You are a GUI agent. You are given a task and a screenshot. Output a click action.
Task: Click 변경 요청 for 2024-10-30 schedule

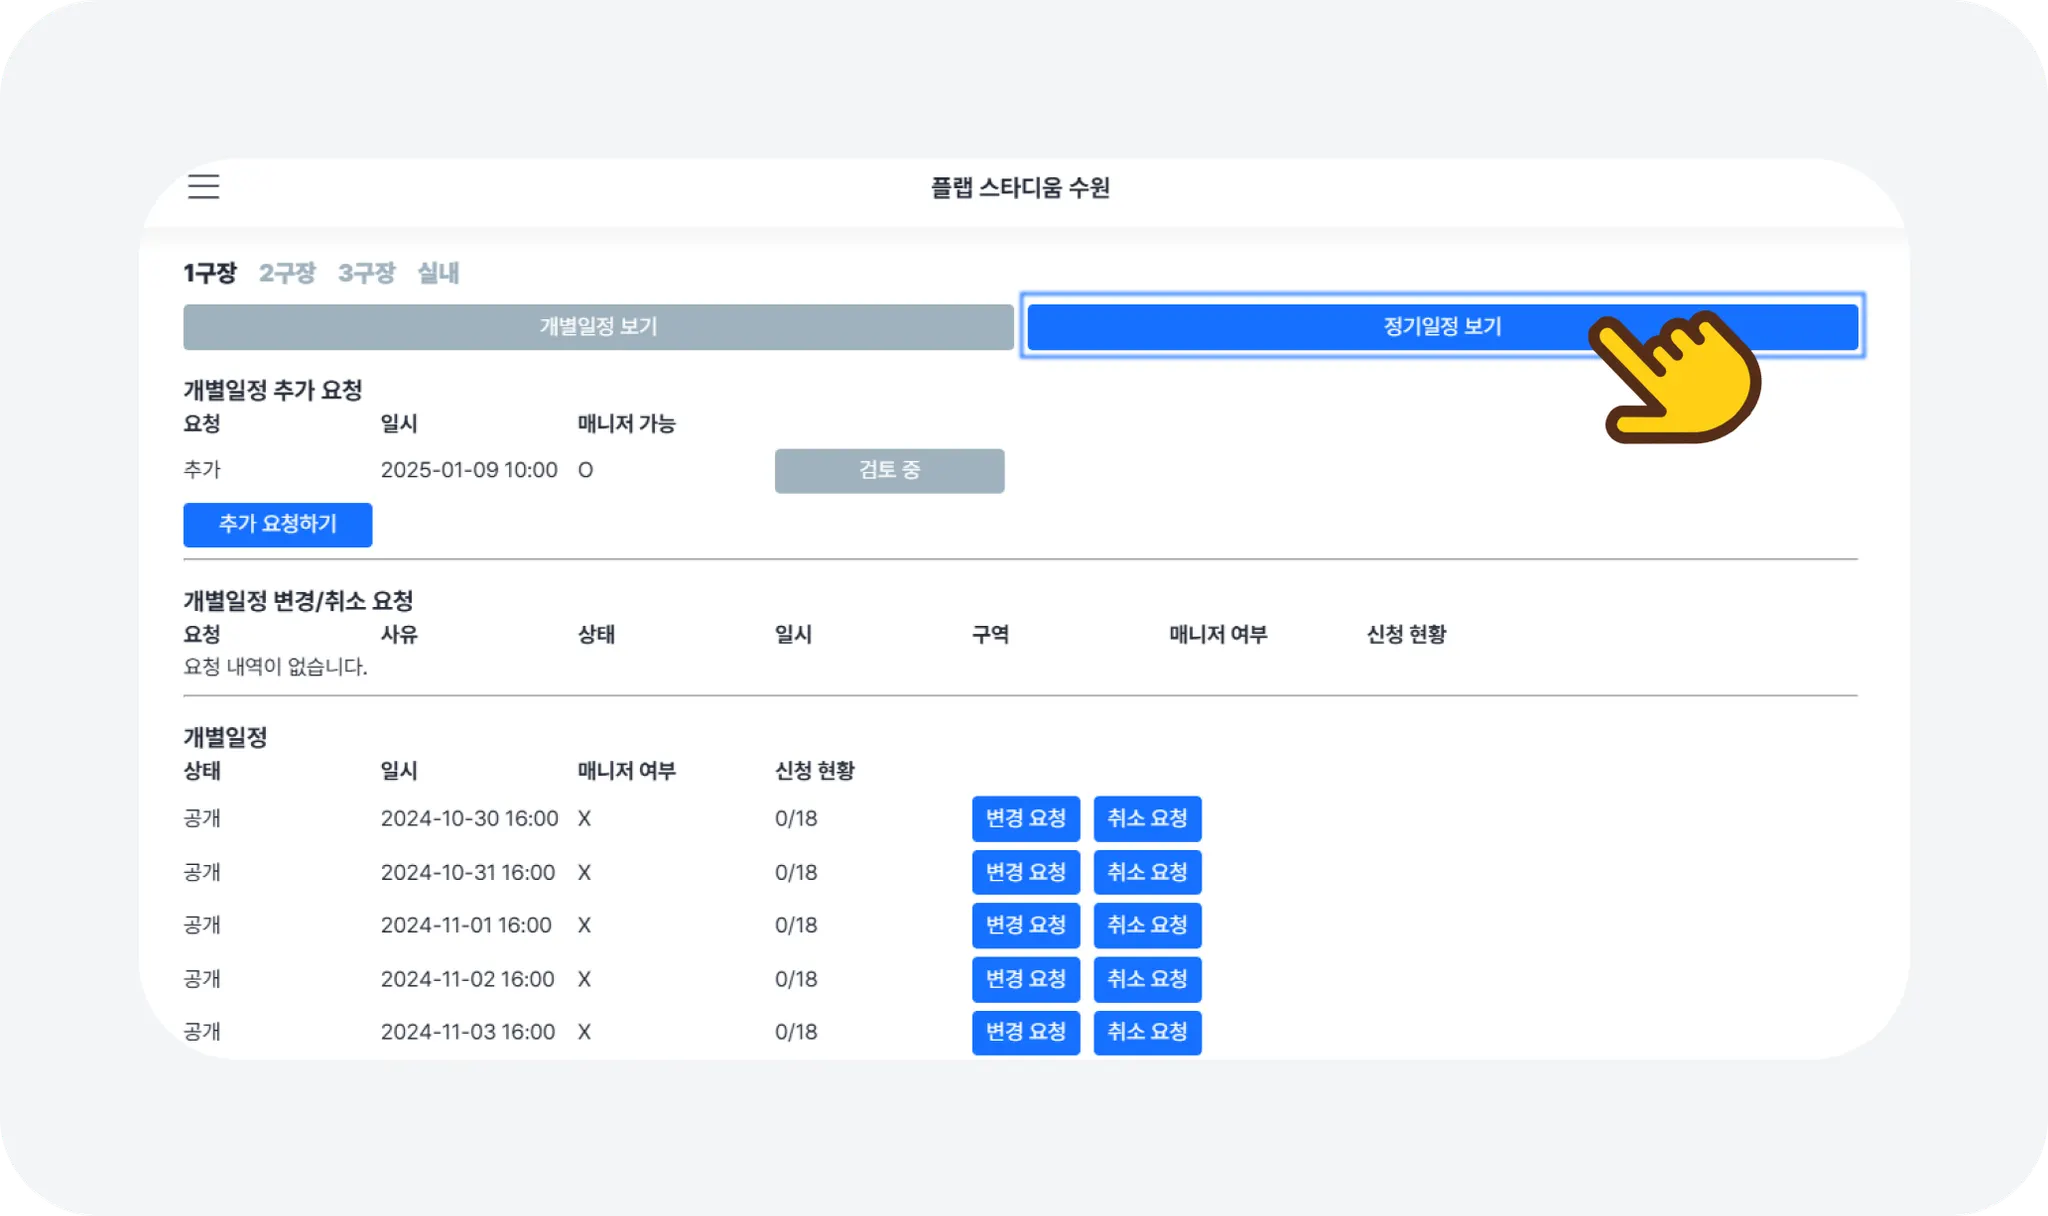click(1025, 819)
